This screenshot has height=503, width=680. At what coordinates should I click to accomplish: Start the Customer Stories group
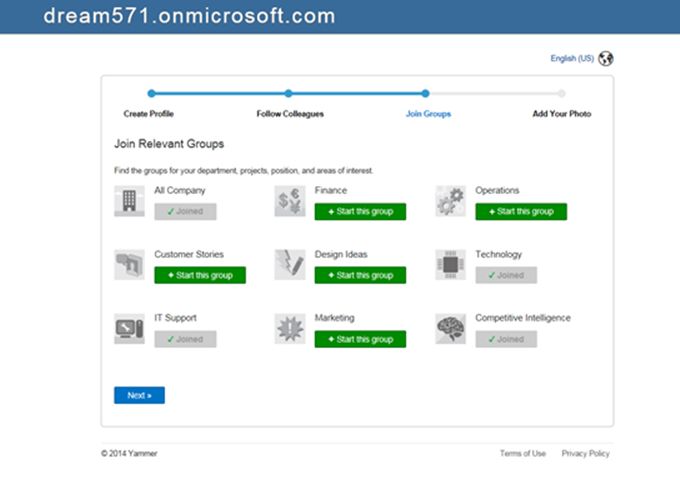click(200, 275)
